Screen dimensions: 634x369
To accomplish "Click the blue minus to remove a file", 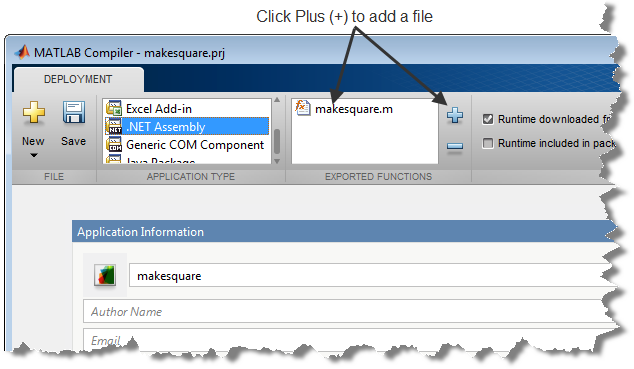I will tap(455, 146).
